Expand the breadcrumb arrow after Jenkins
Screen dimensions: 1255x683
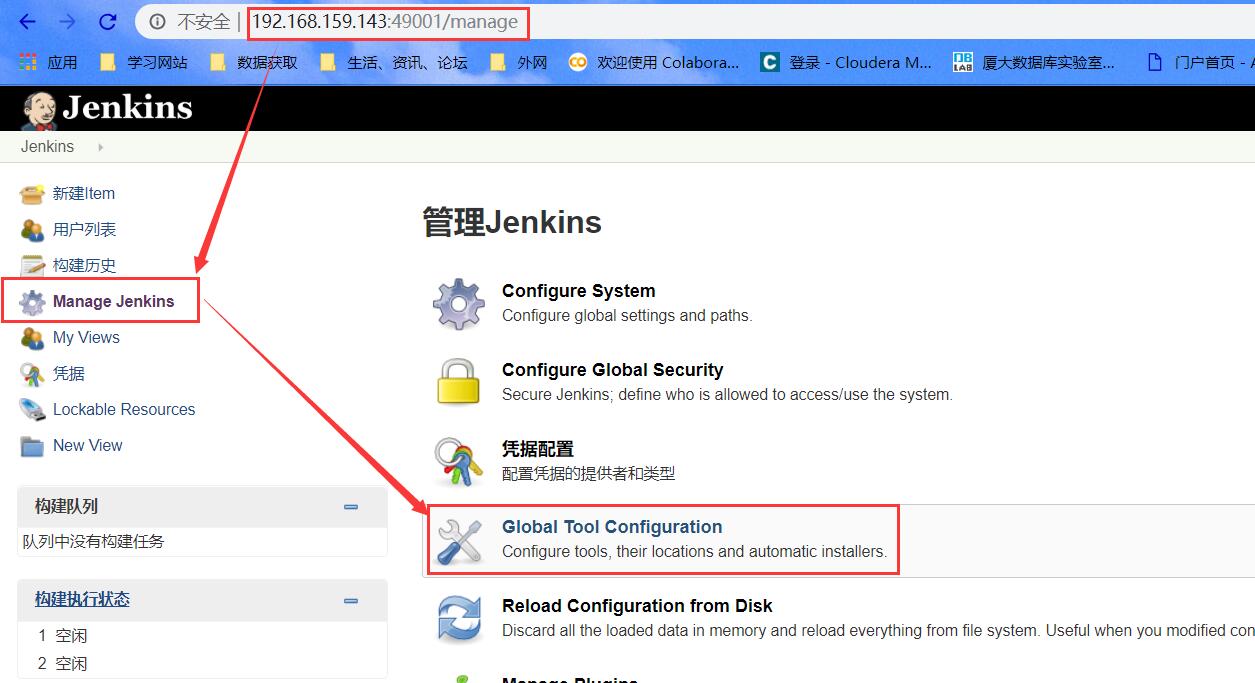(100, 147)
